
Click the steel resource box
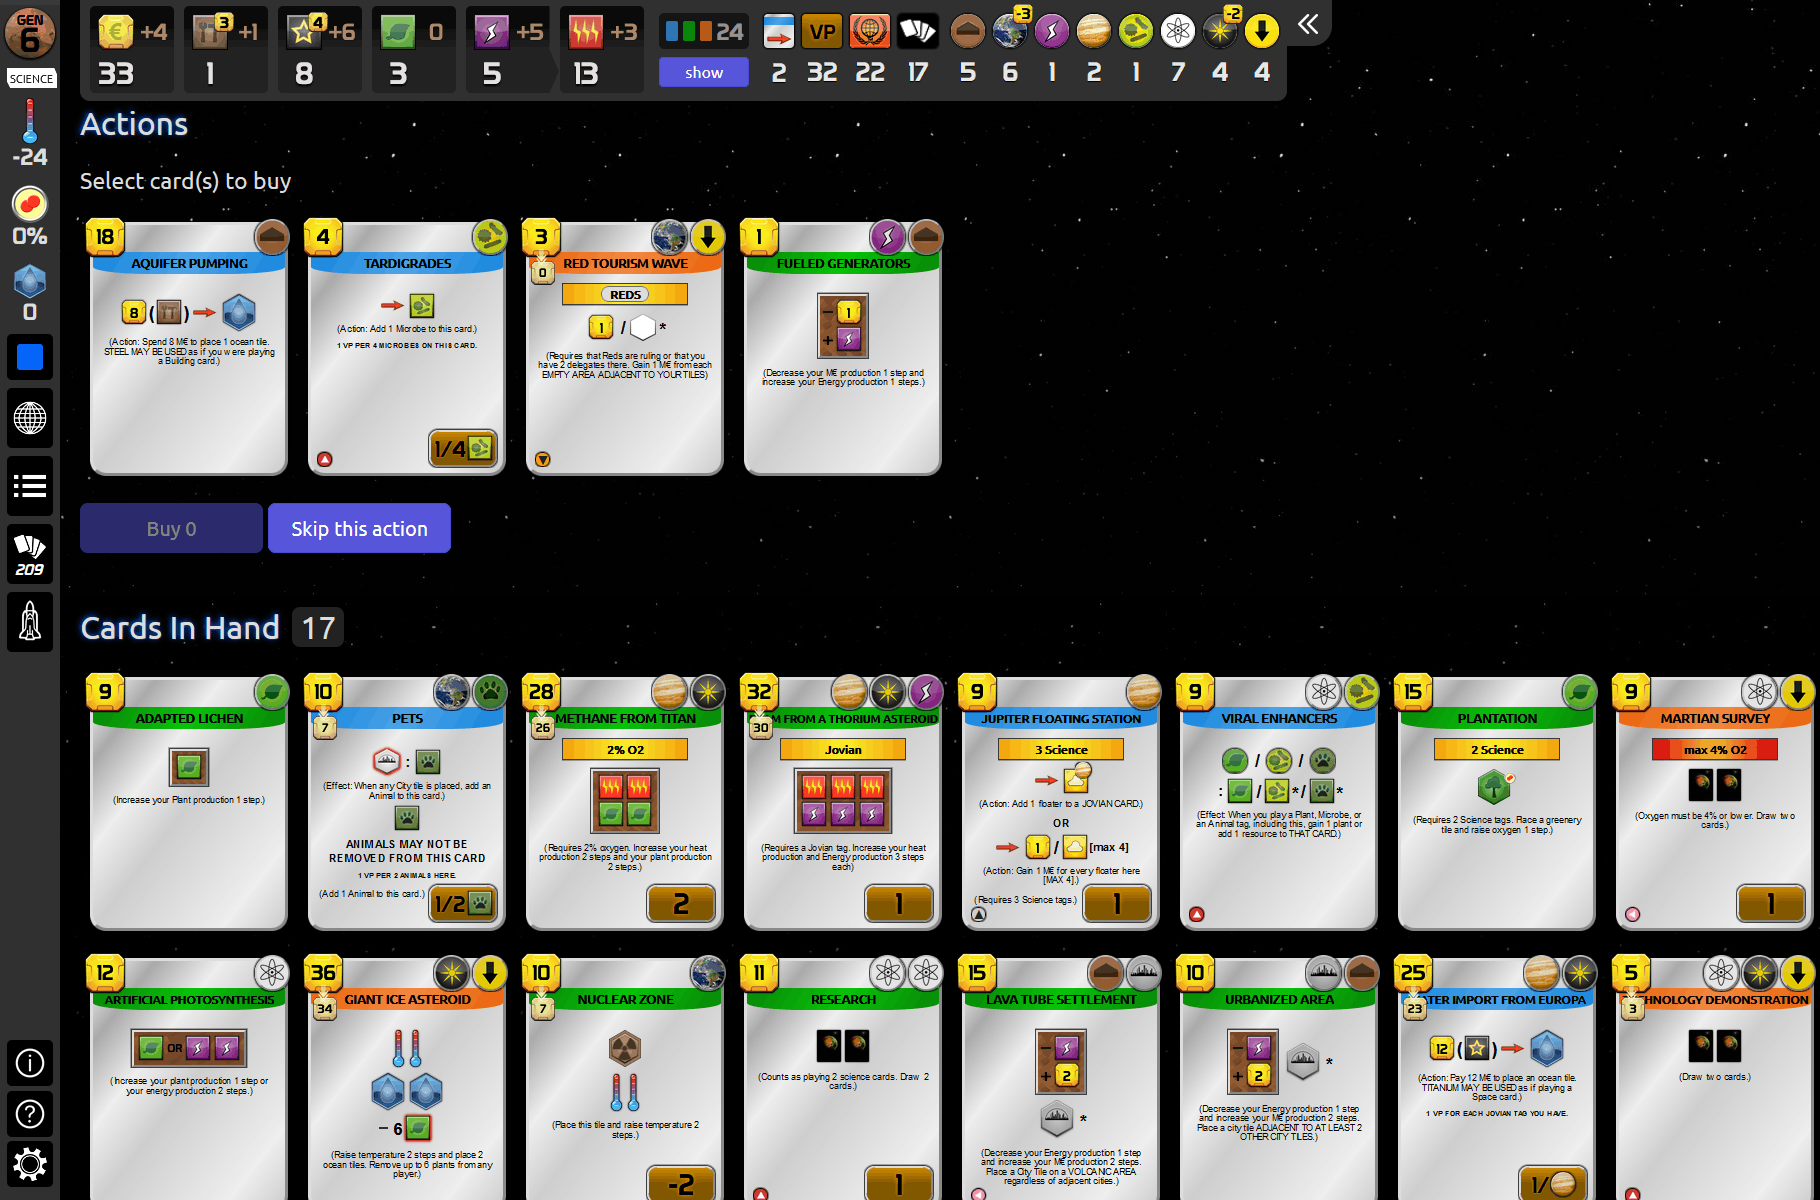click(226, 50)
